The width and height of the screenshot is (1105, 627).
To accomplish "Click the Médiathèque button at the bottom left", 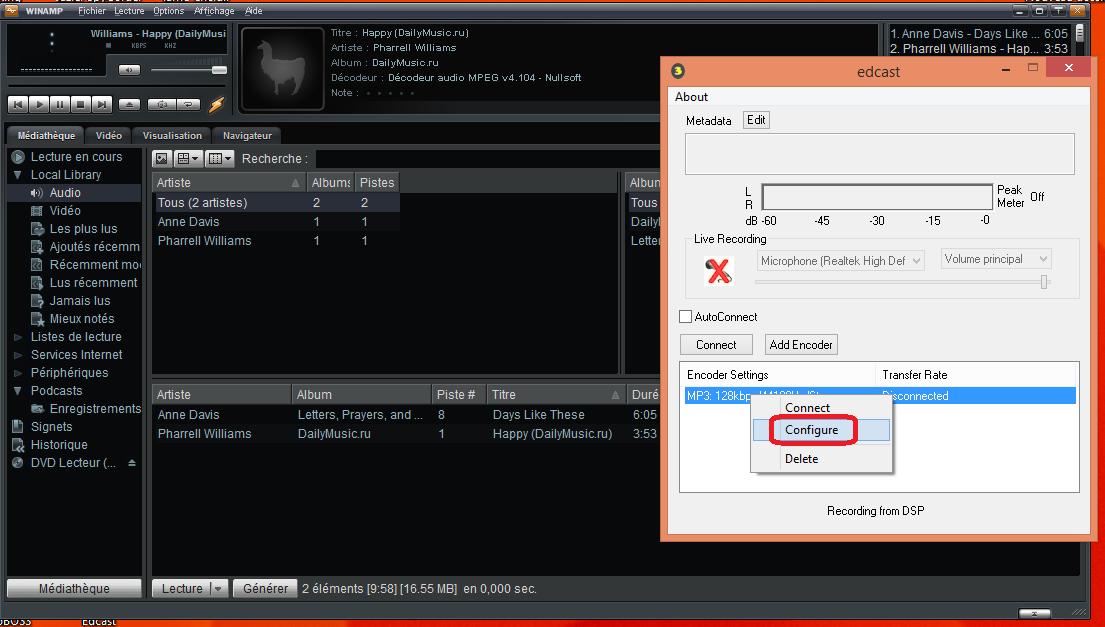I will (x=74, y=588).
